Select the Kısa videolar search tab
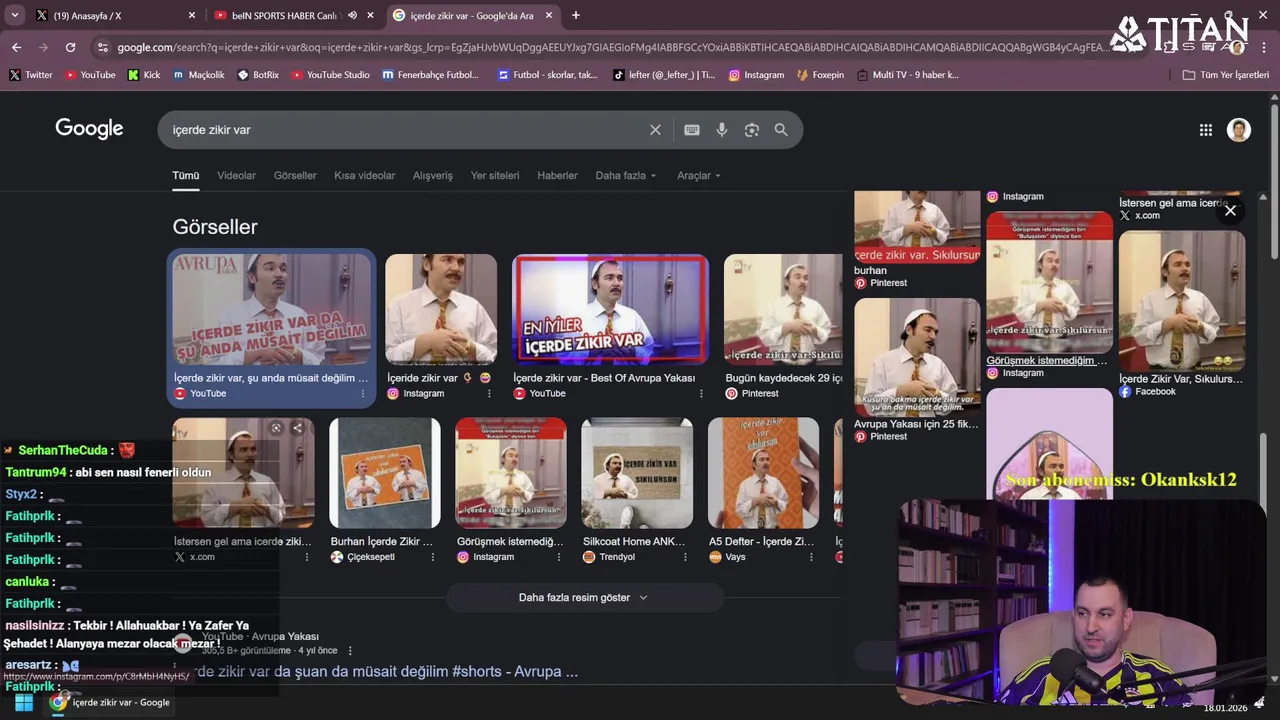The image size is (1280, 720). pos(364,175)
